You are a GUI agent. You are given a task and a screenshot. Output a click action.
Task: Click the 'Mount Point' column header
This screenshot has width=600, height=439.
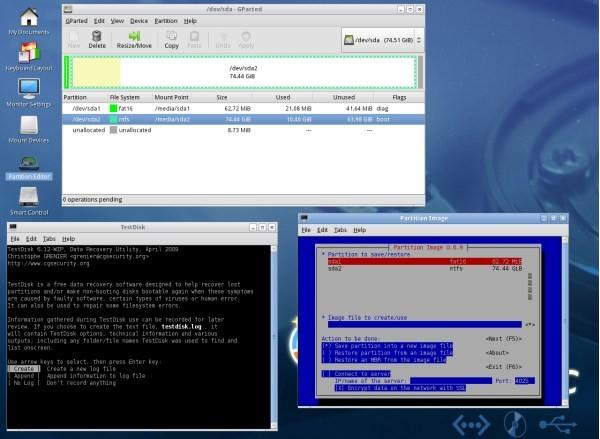pyautogui.click(x=172, y=97)
